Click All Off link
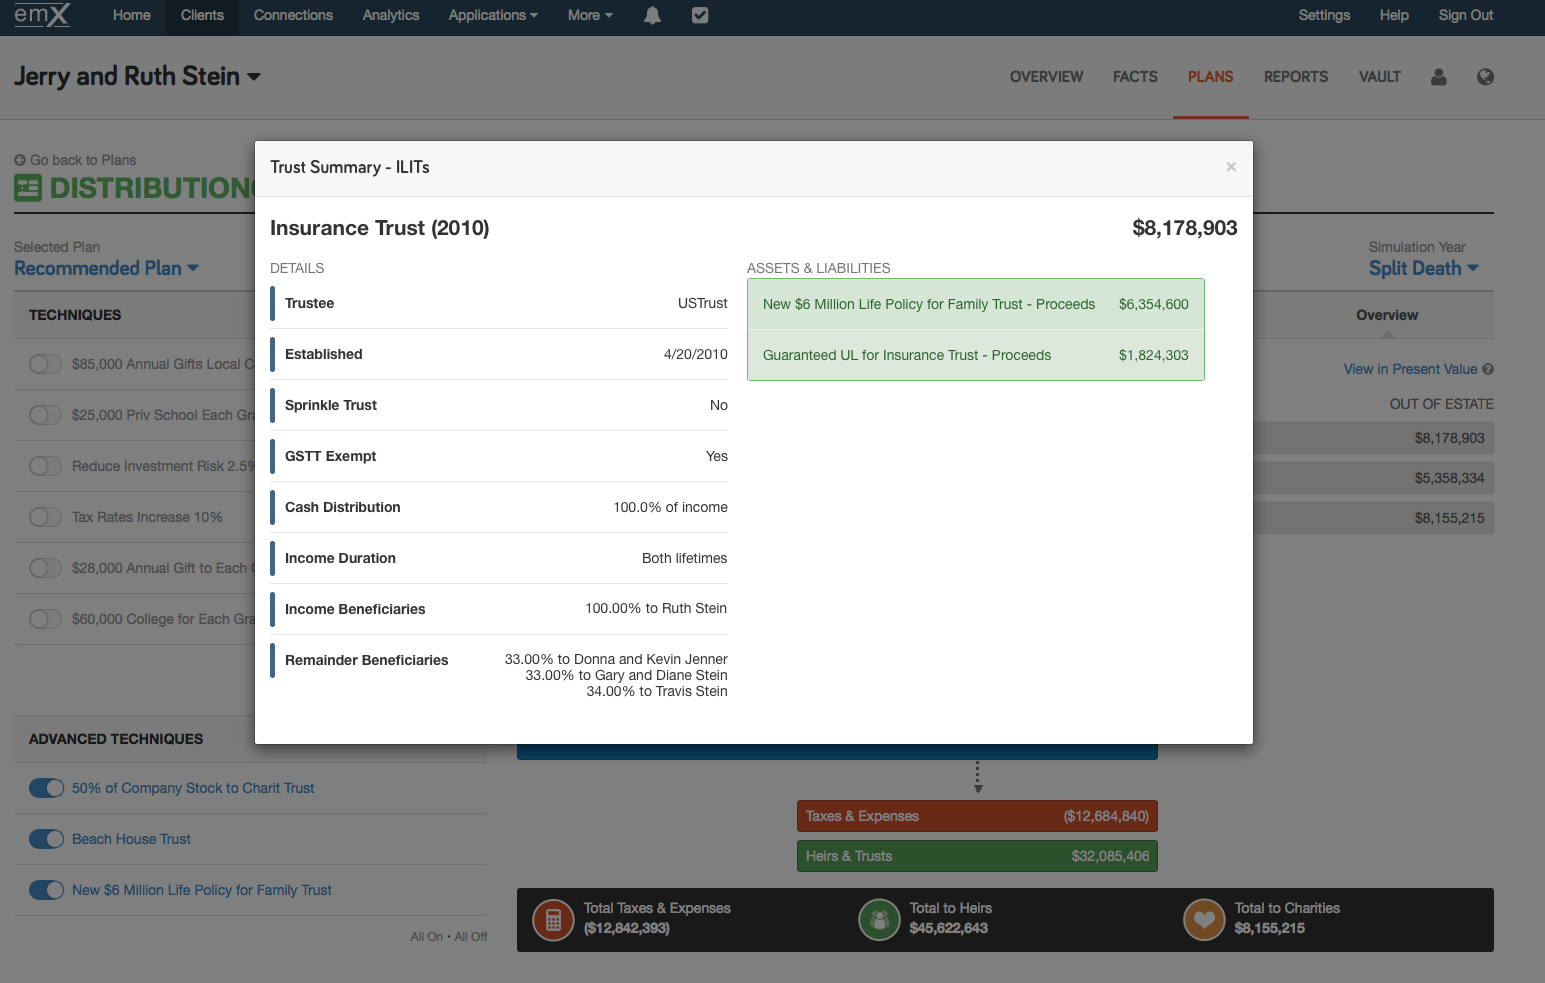1545x983 pixels. 471,937
